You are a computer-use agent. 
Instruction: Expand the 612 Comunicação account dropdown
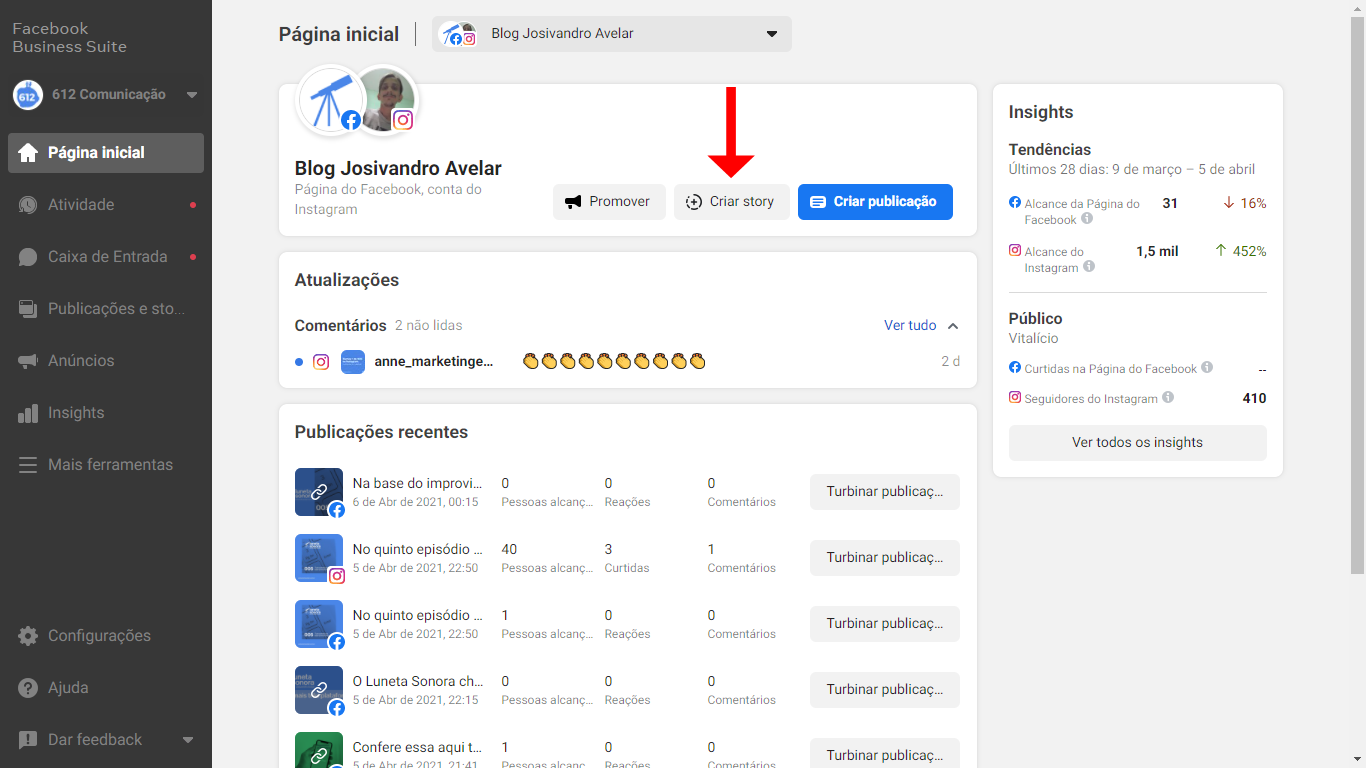click(192, 95)
